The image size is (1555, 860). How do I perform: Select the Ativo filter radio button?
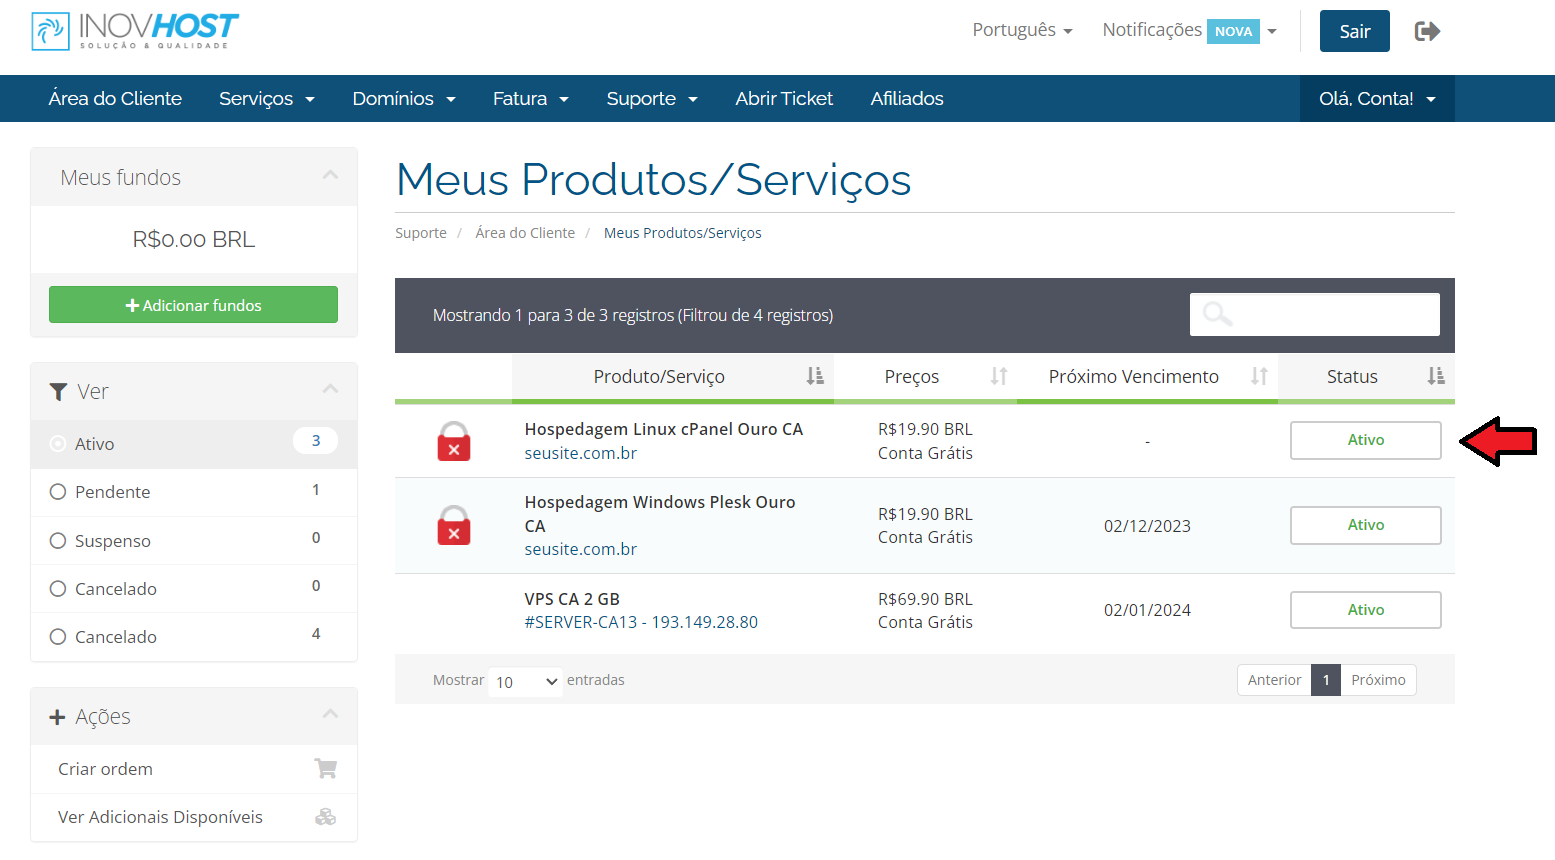[58, 444]
